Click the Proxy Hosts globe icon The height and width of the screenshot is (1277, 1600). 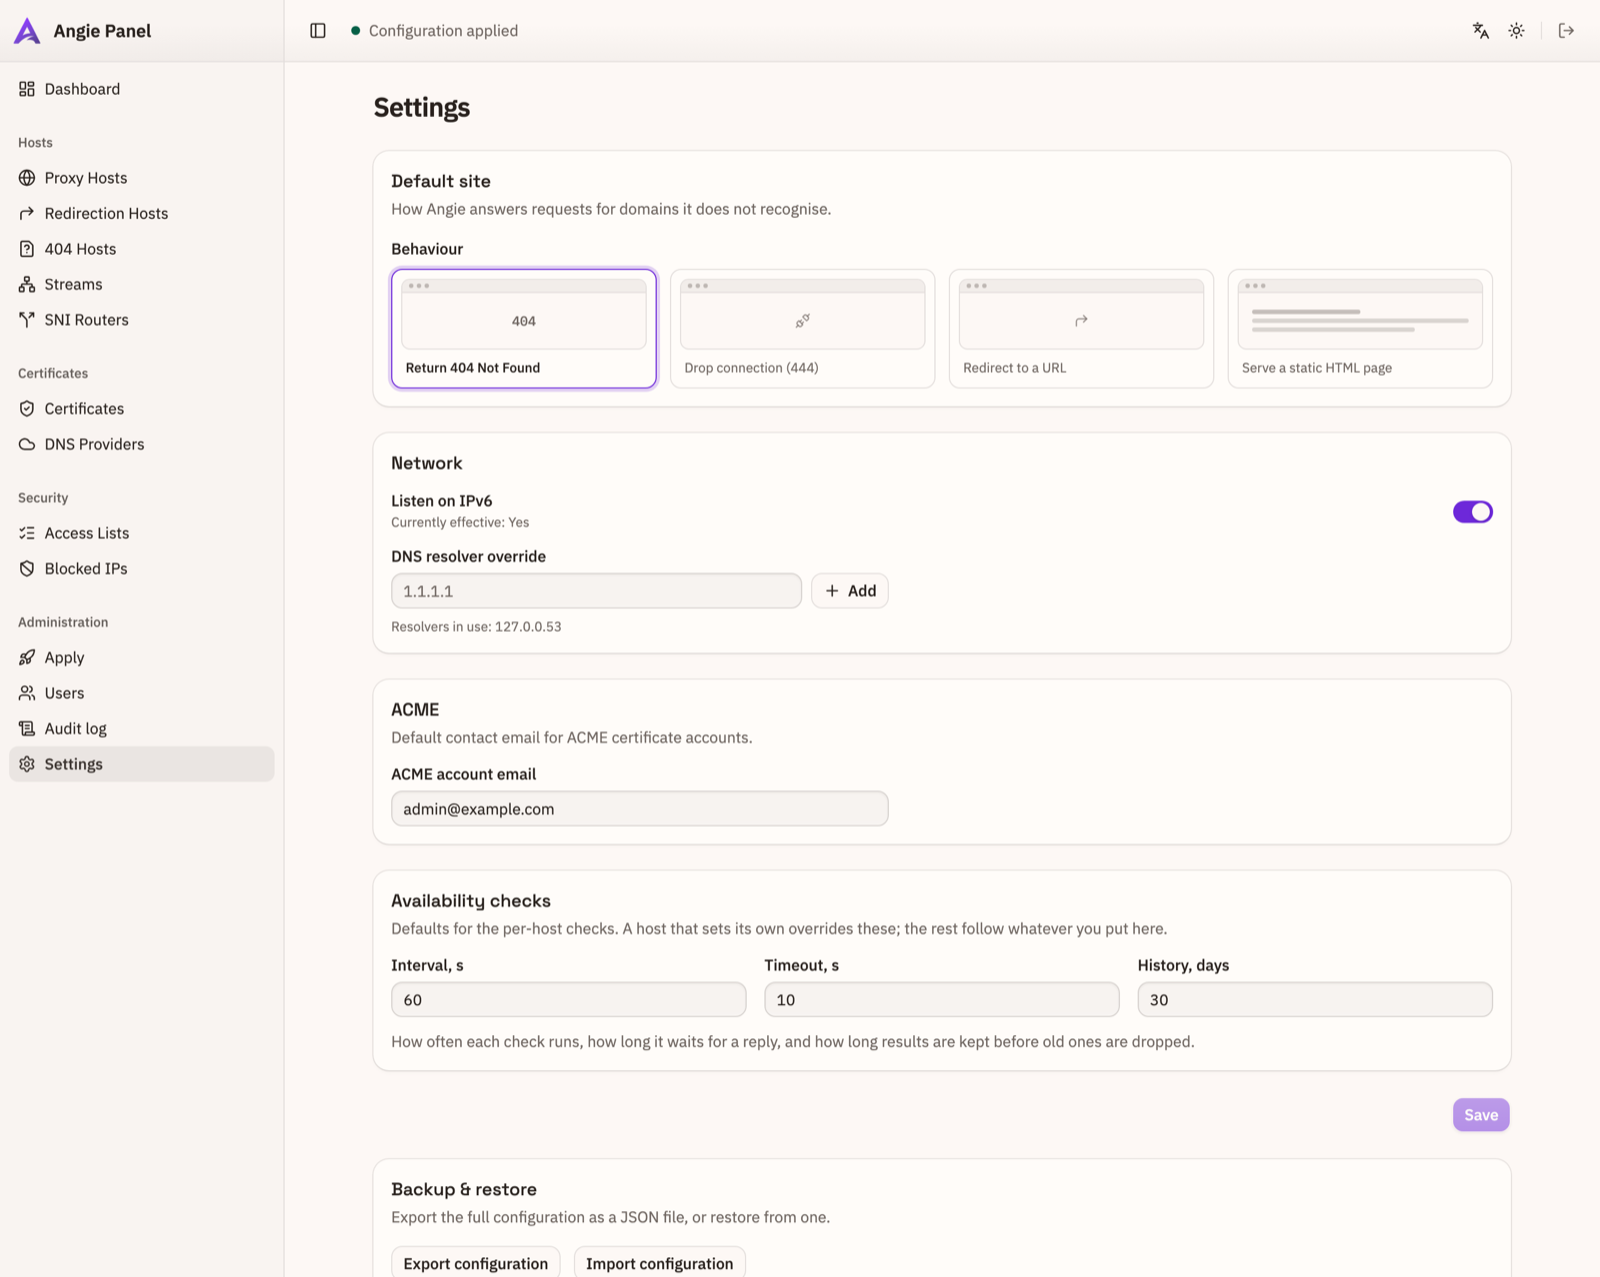point(27,178)
